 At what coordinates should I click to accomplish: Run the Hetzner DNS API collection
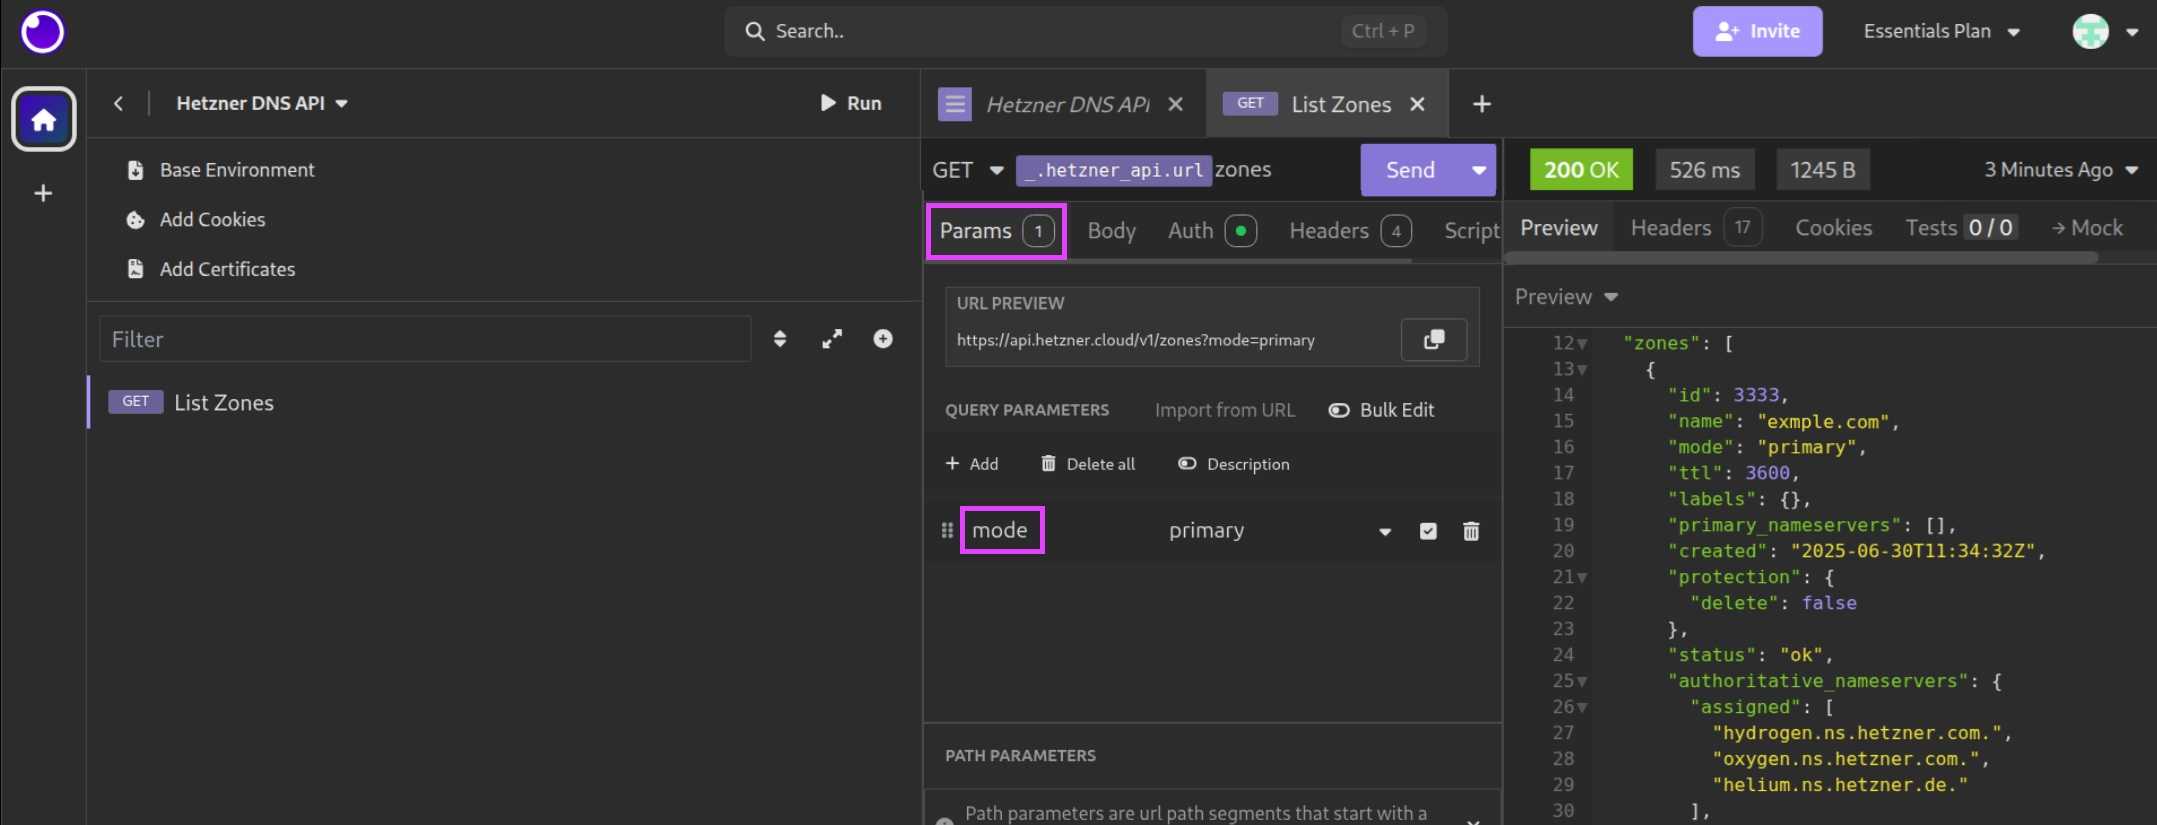[850, 103]
